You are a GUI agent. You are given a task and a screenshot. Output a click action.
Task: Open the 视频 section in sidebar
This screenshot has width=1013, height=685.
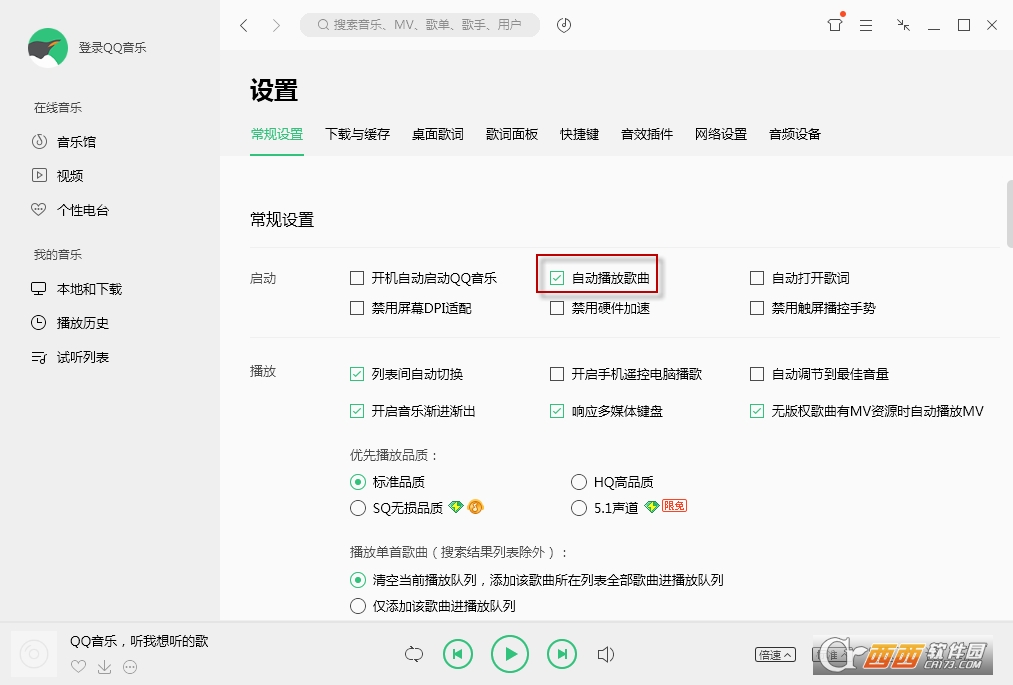point(69,175)
